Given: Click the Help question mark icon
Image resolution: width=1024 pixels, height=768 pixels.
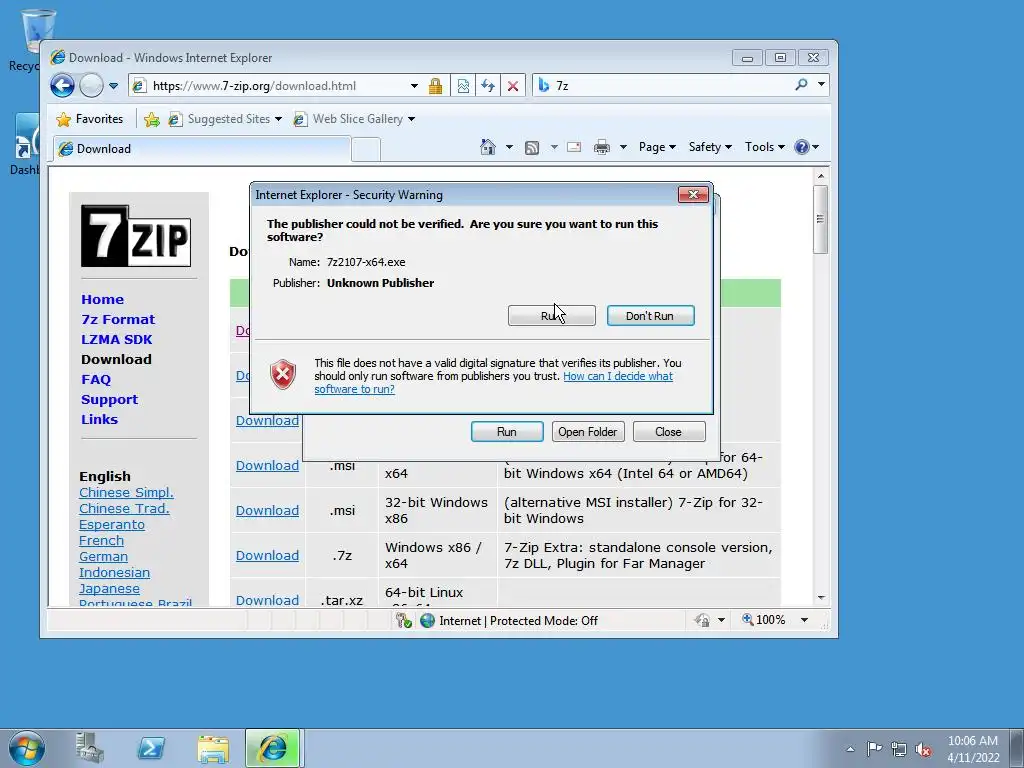Looking at the screenshot, I should pos(802,147).
